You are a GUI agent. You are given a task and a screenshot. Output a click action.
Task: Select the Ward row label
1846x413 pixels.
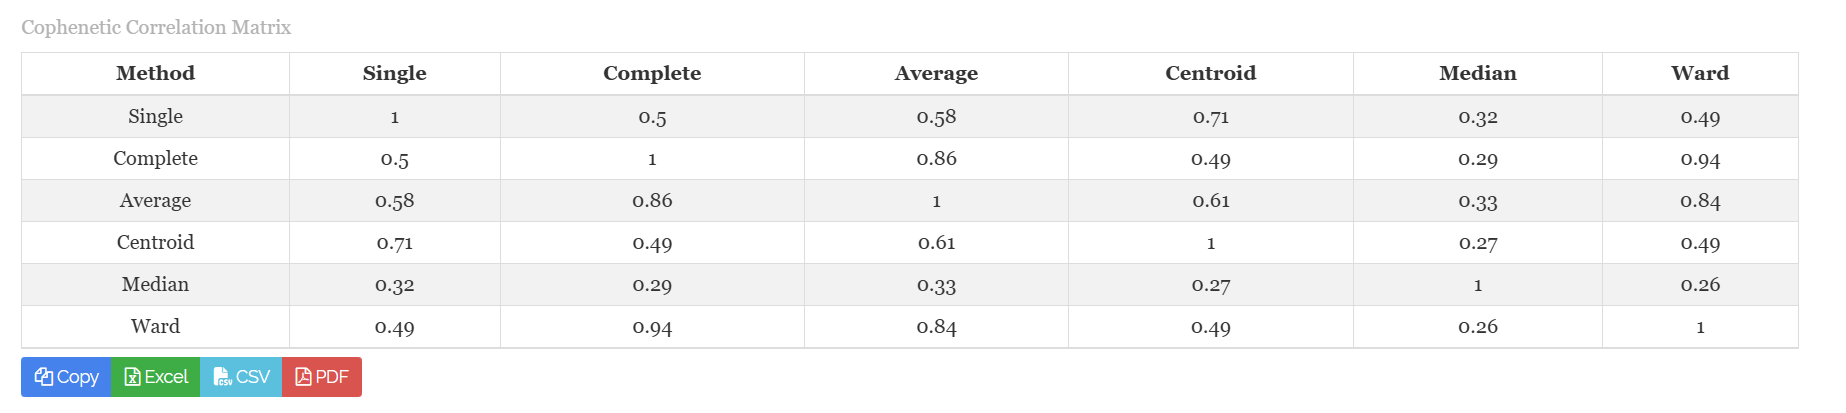(155, 326)
